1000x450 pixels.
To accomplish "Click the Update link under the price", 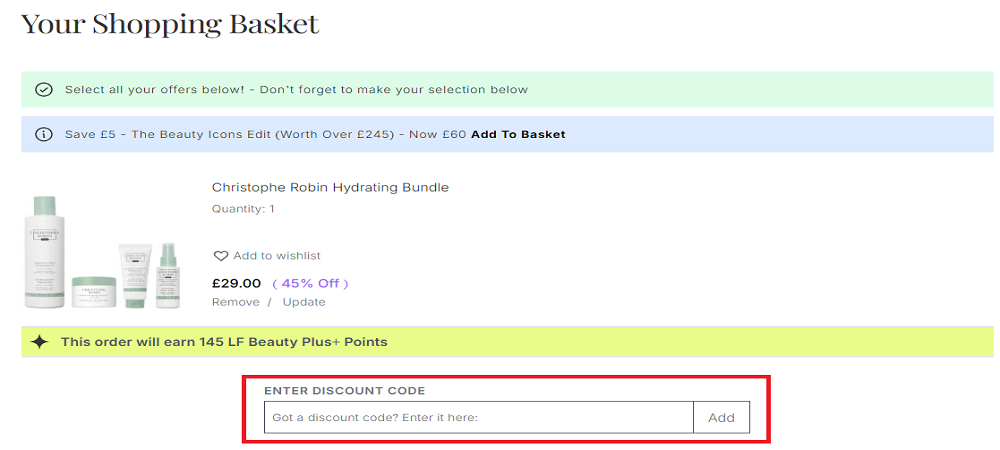I will [303, 302].
